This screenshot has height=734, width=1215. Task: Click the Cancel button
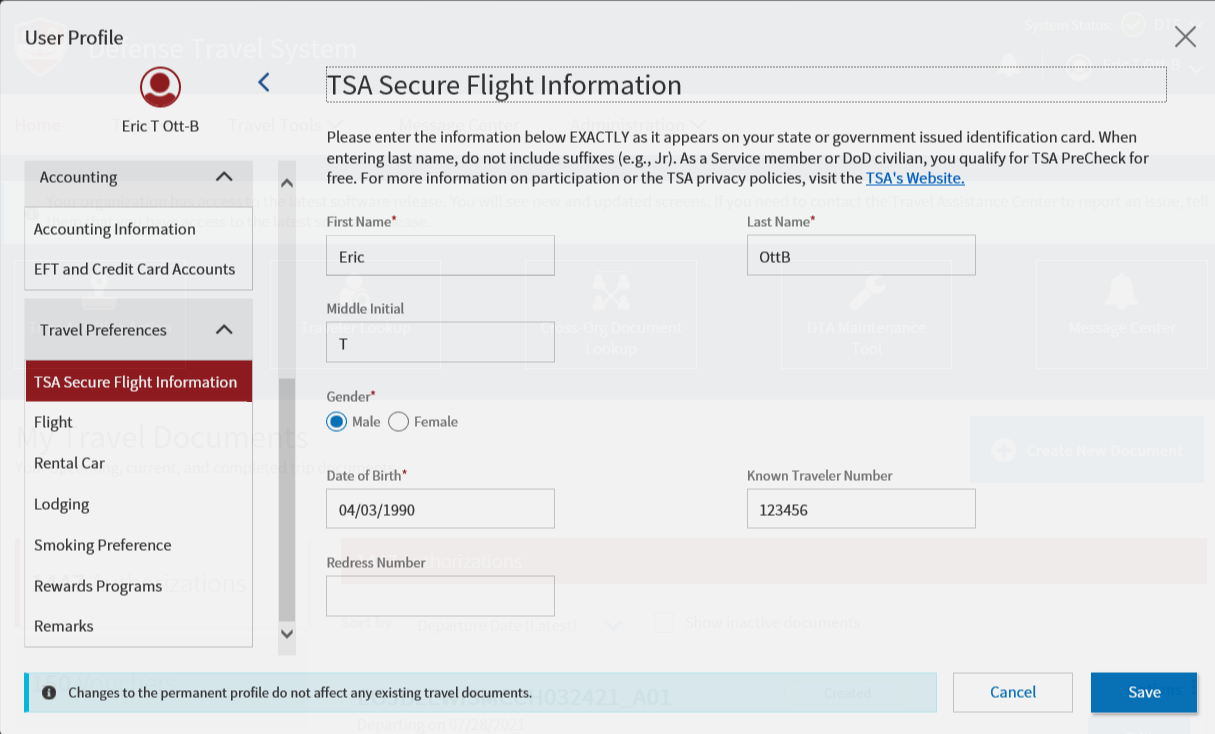(1012, 692)
